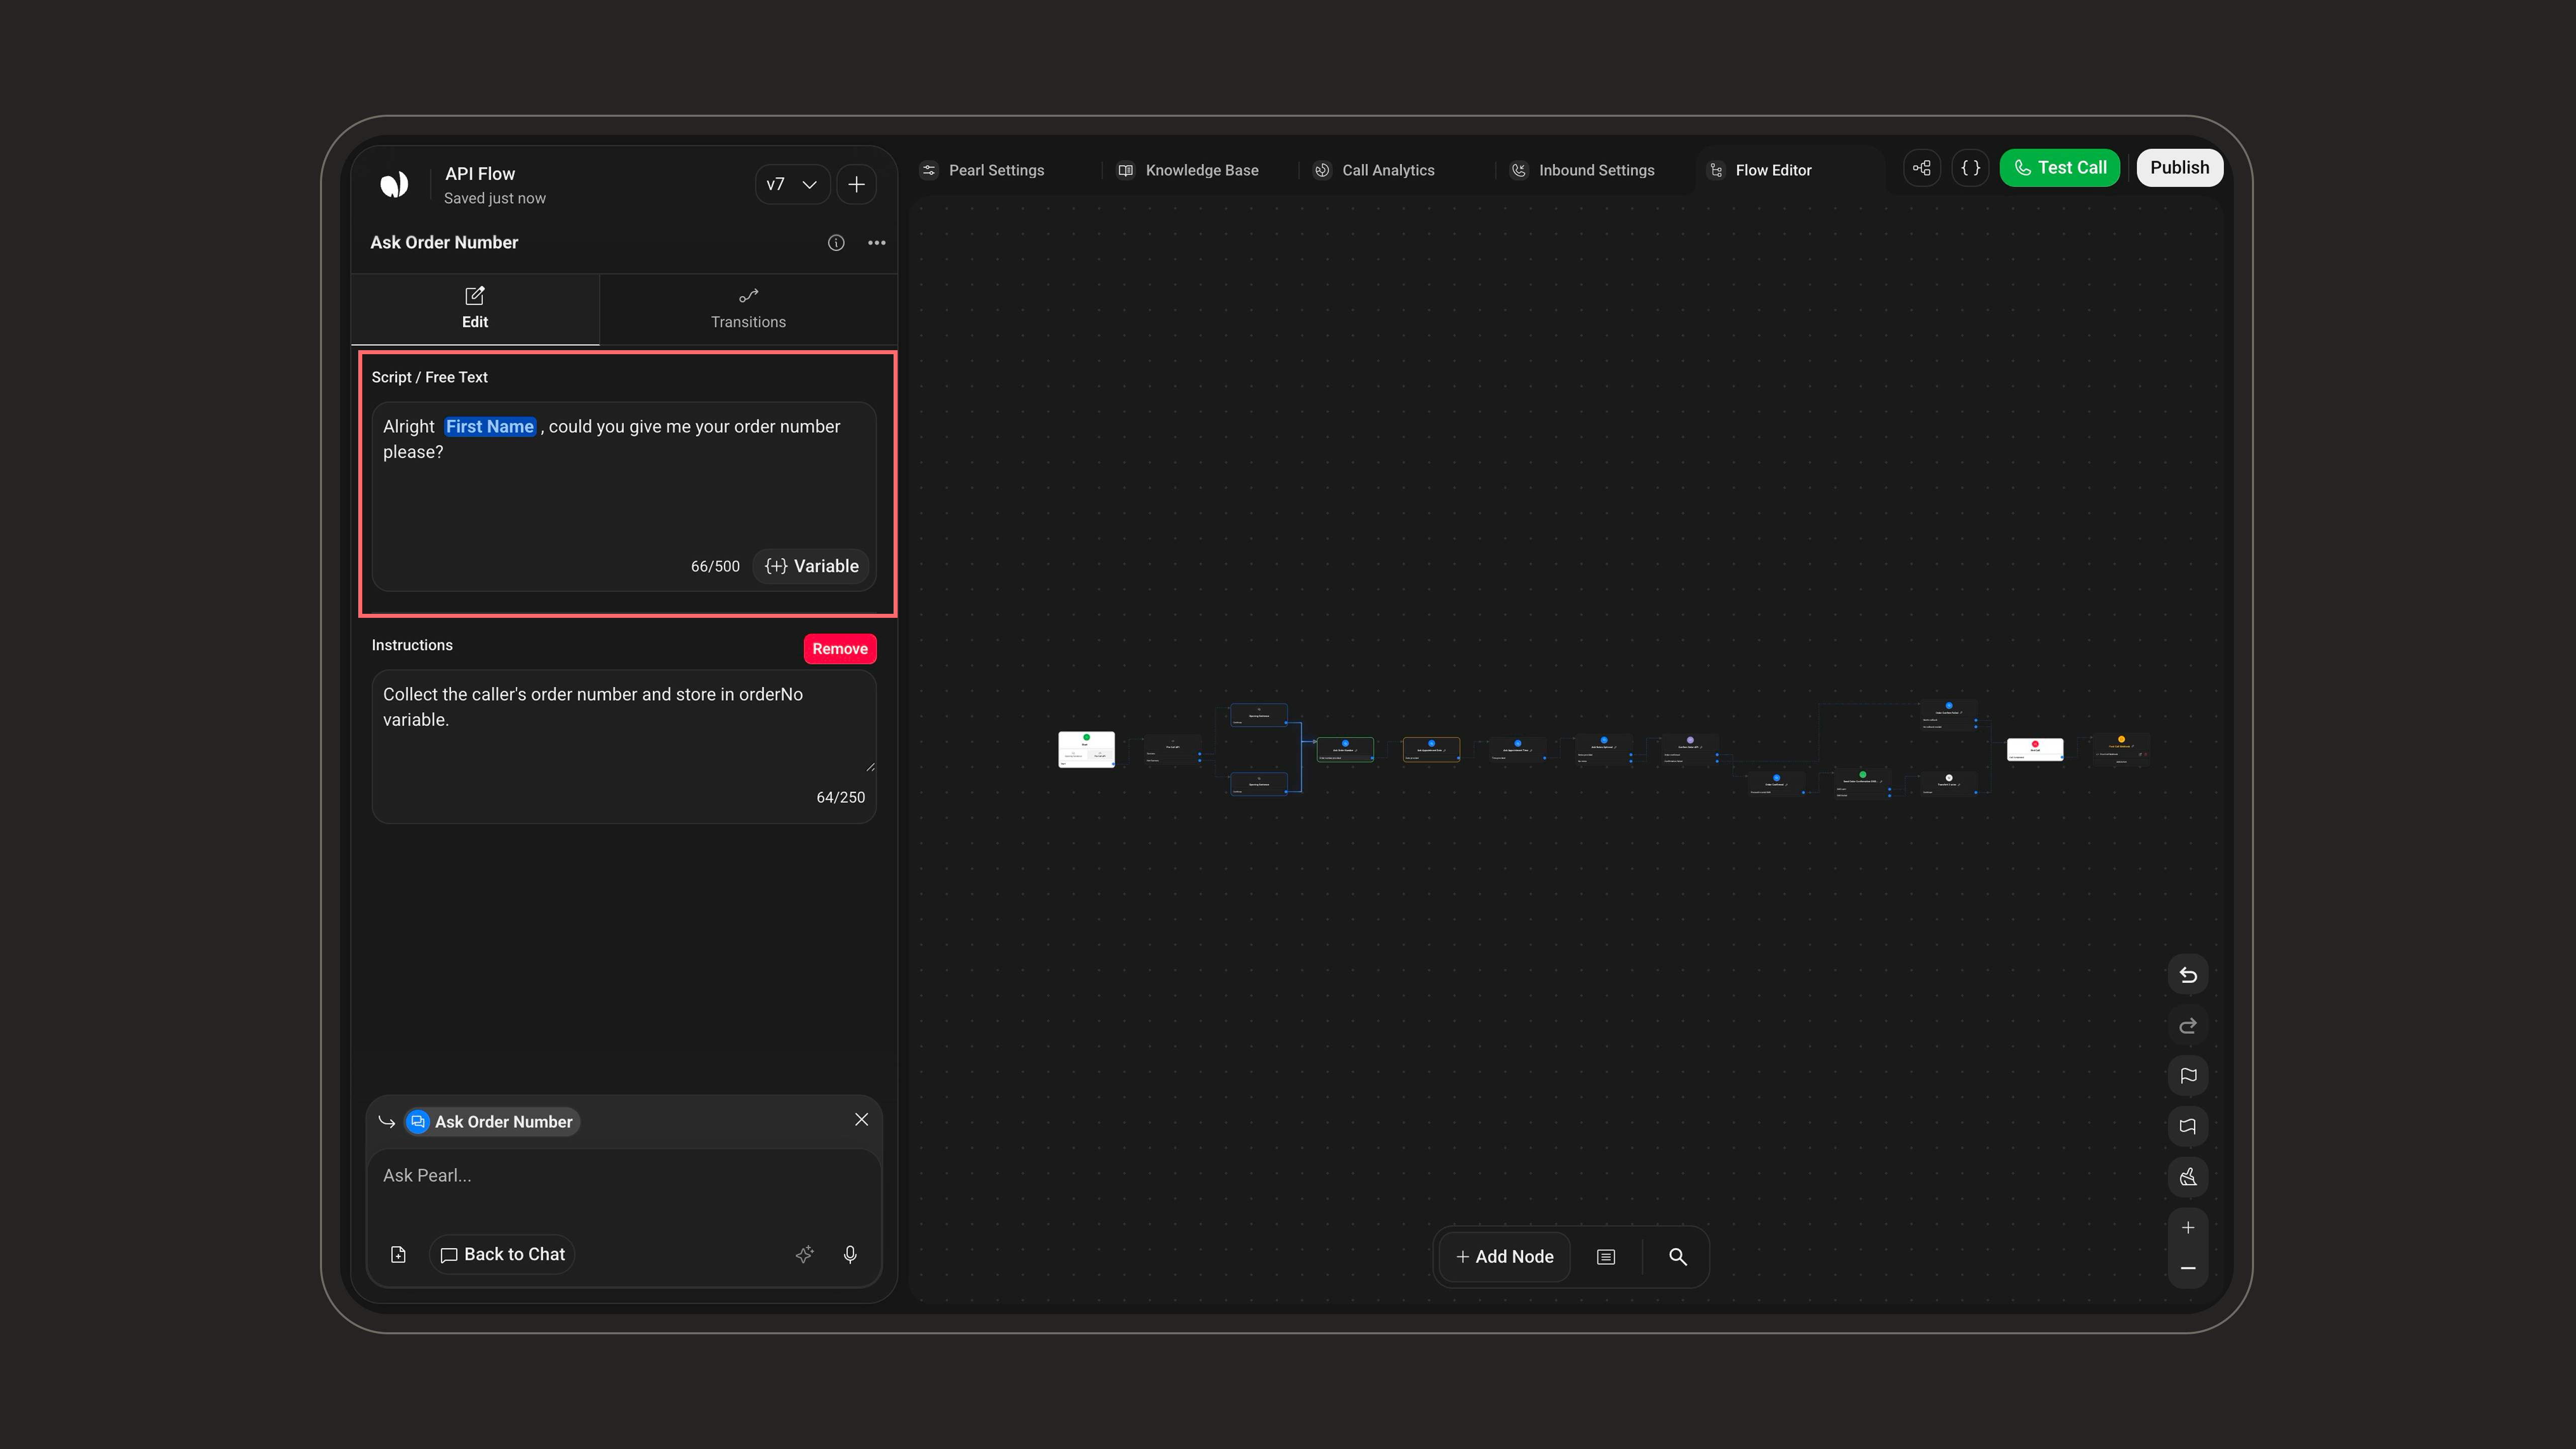Click the reply arrow icon beside context chip

[x=387, y=1122]
